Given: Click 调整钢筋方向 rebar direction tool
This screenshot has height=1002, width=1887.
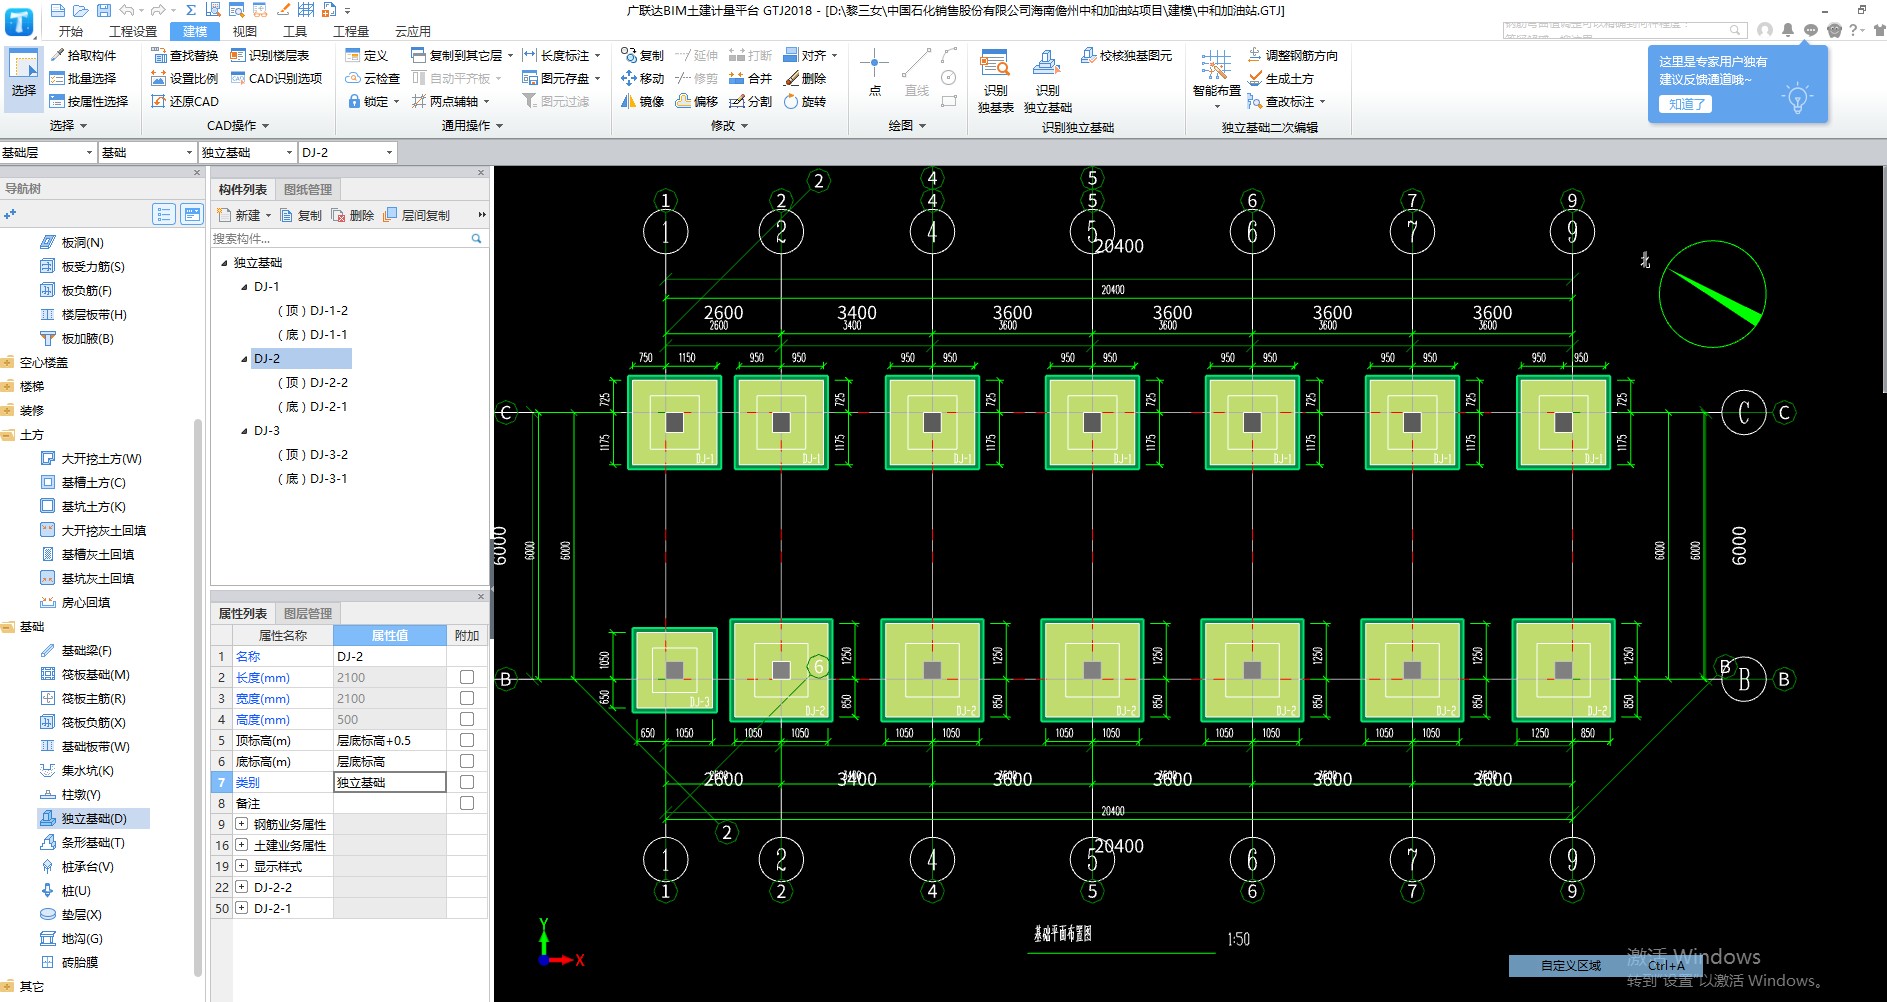Looking at the screenshot, I should pyautogui.click(x=1293, y=55).
